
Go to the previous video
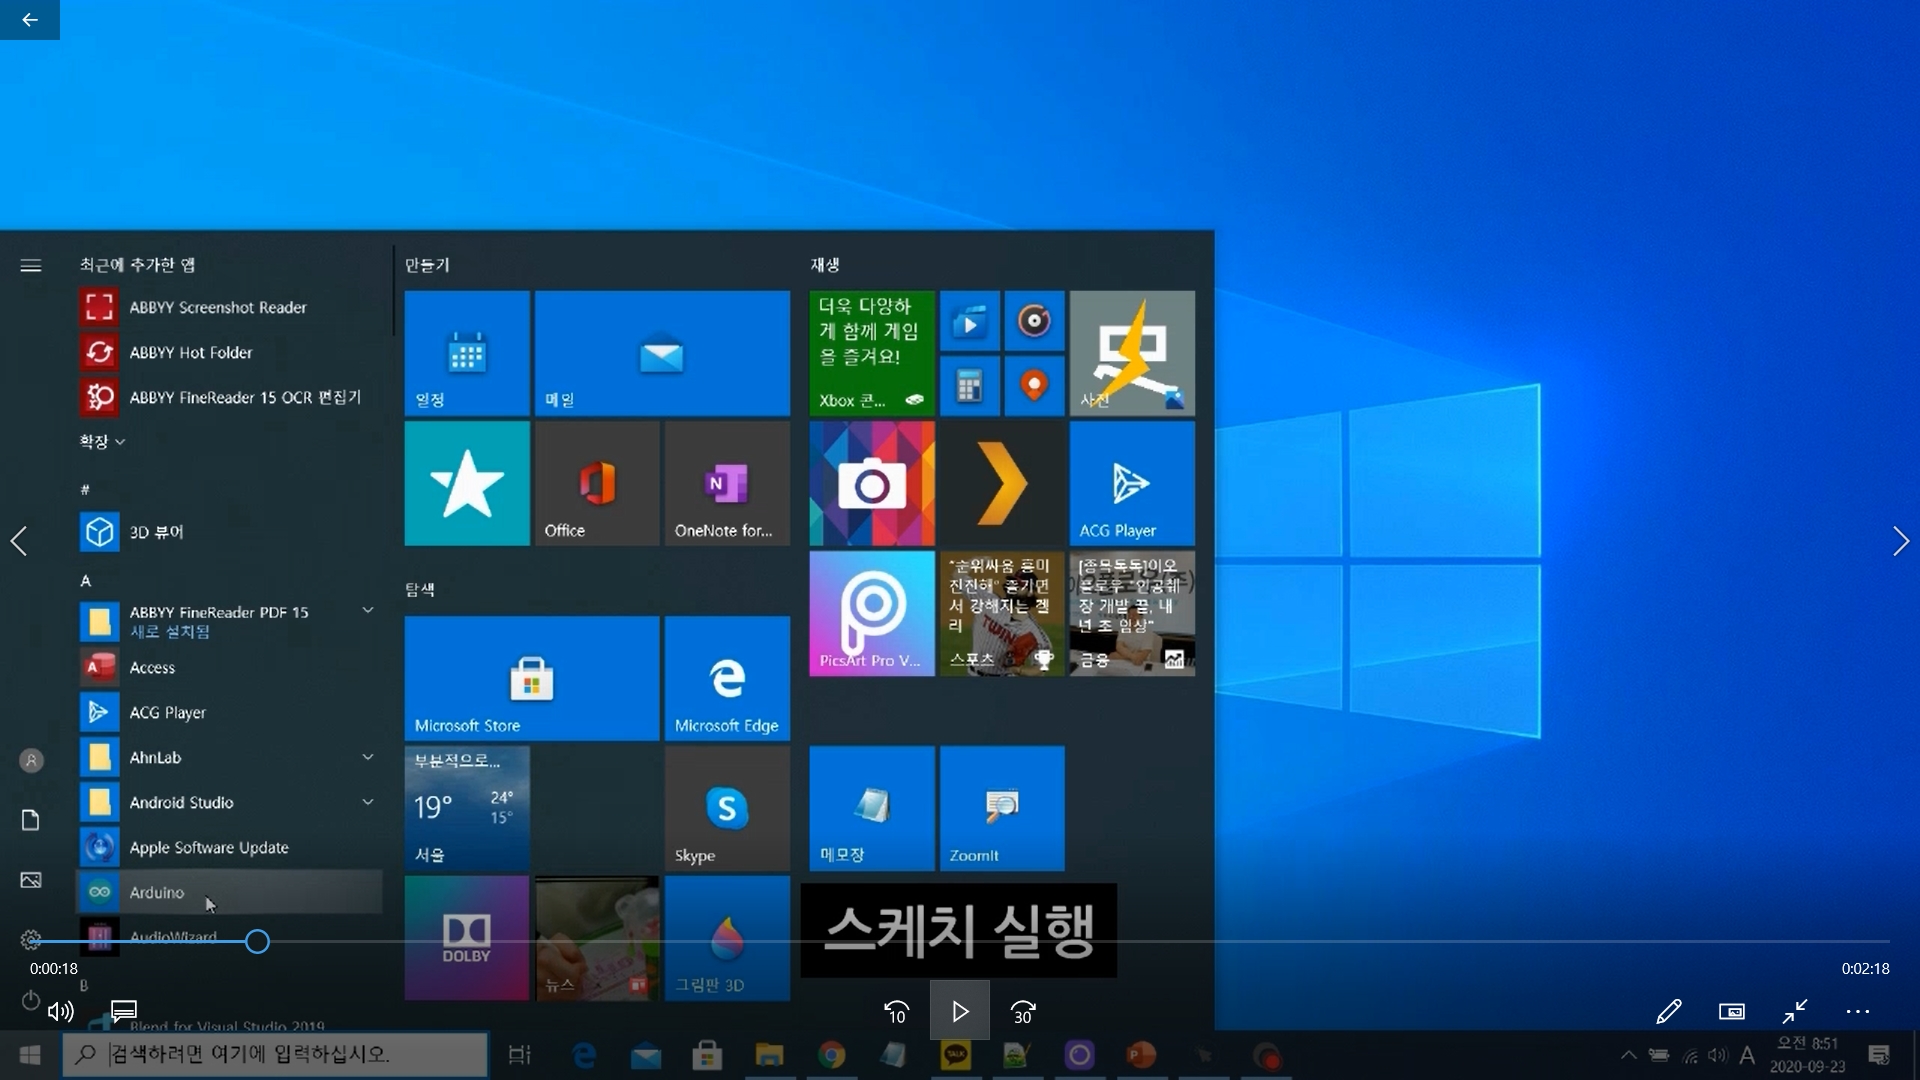tap(19, 541)
